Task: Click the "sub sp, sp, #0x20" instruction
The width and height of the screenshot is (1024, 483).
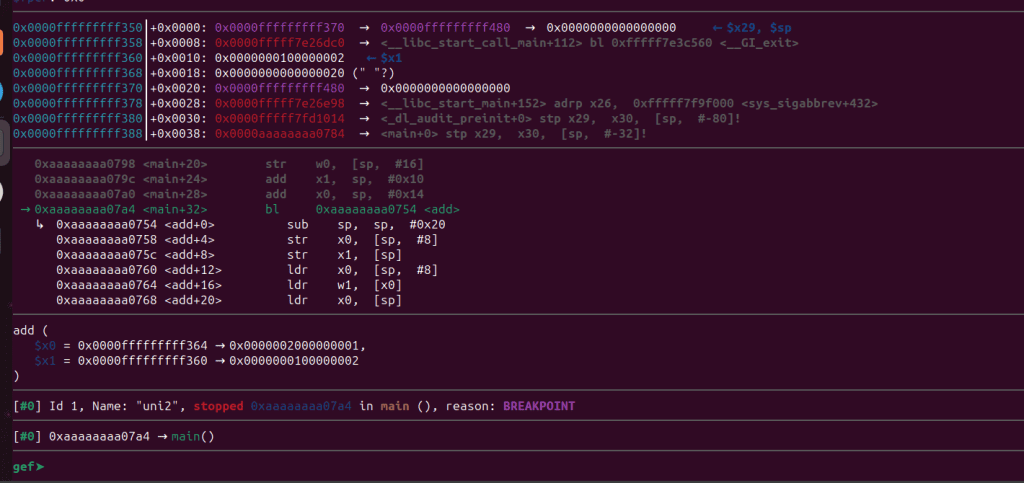Action: [x=366, y=225]
